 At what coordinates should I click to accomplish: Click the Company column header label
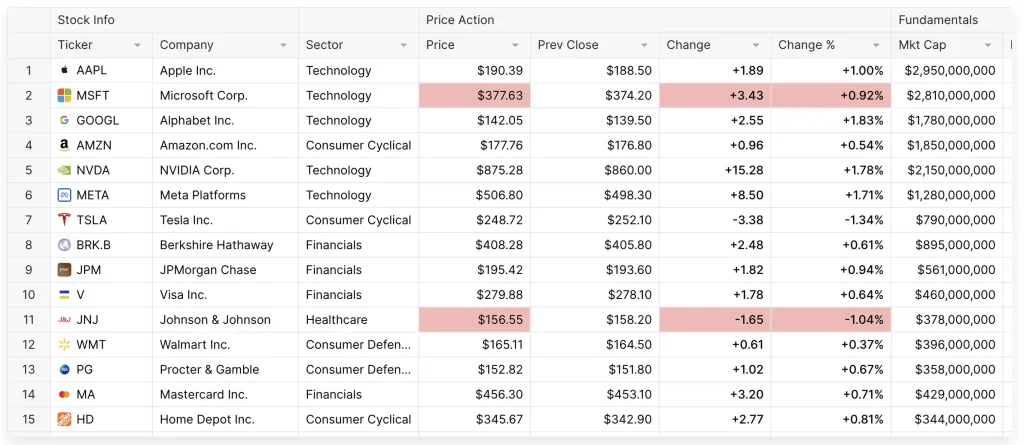pyautogui.click(x=187, y=45)
